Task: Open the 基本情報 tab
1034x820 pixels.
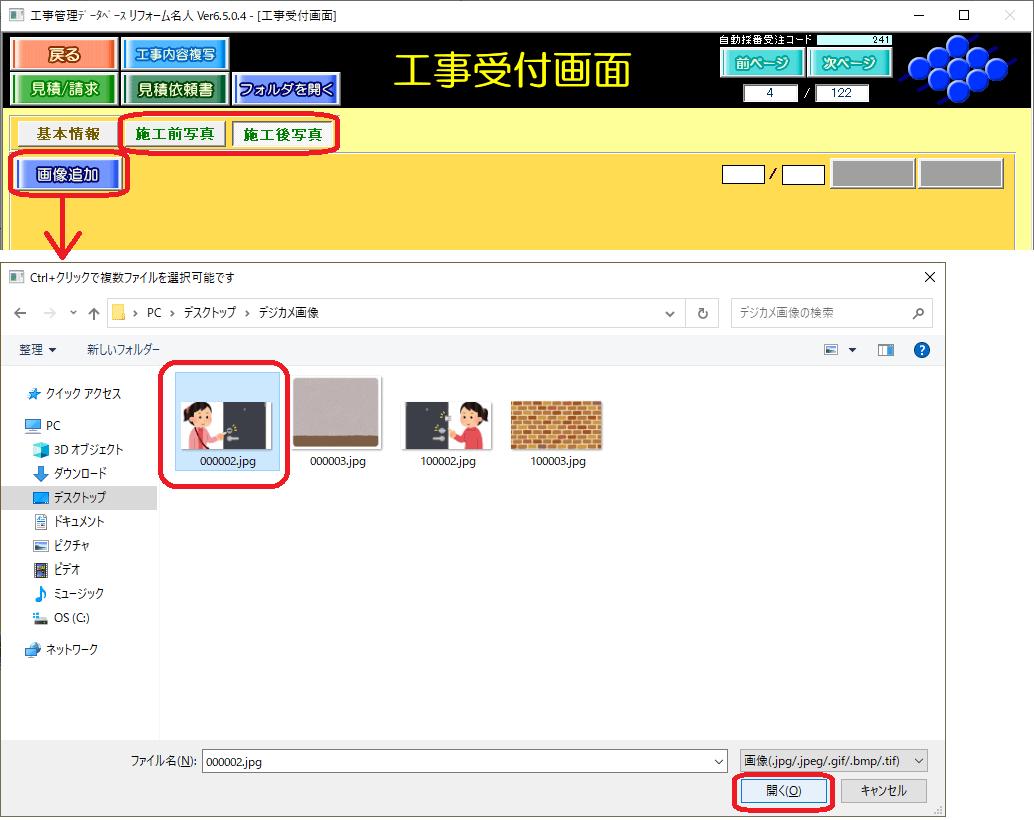Action: point(68,134)
